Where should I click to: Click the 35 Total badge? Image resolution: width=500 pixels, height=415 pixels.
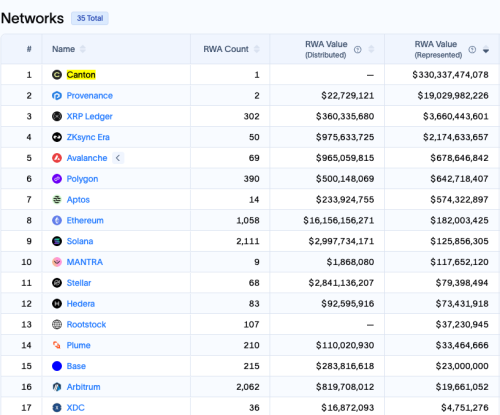tap(90, 18)
